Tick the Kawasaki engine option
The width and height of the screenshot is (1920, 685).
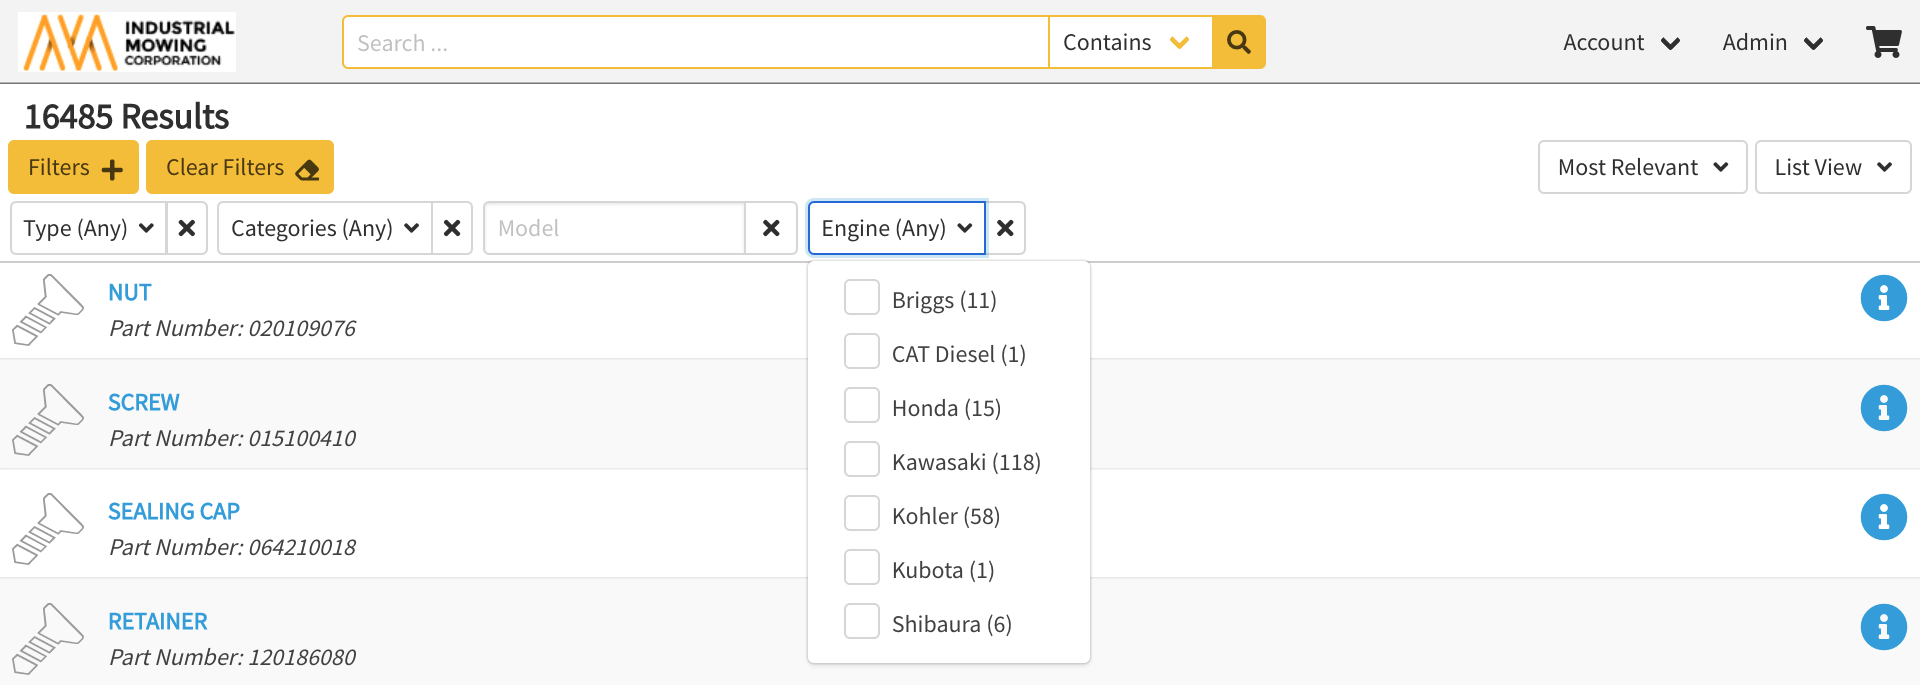[x=861, y=460]
